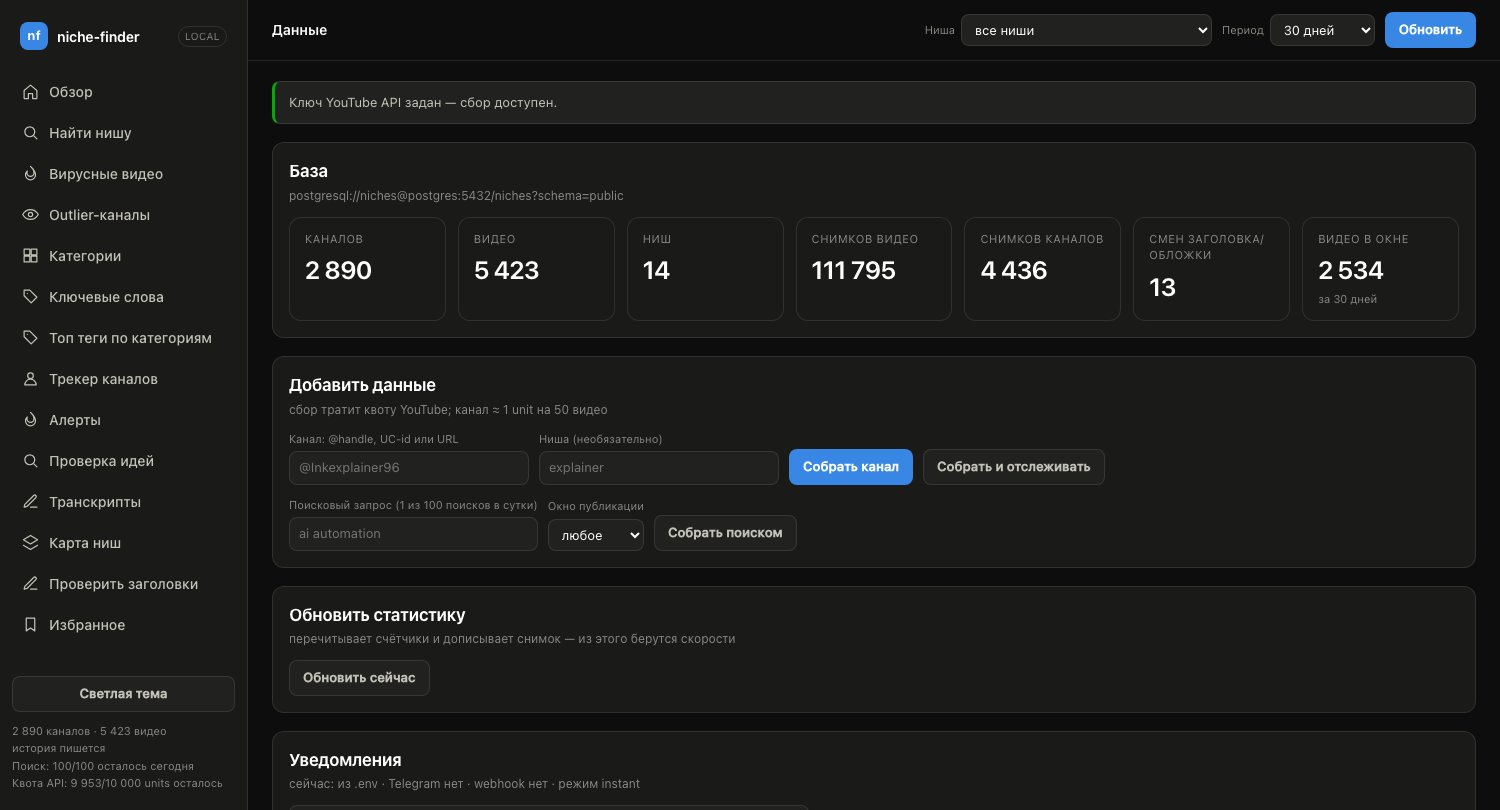
Task: Click the home icon next to Обзор
Action: coord(30,92)
